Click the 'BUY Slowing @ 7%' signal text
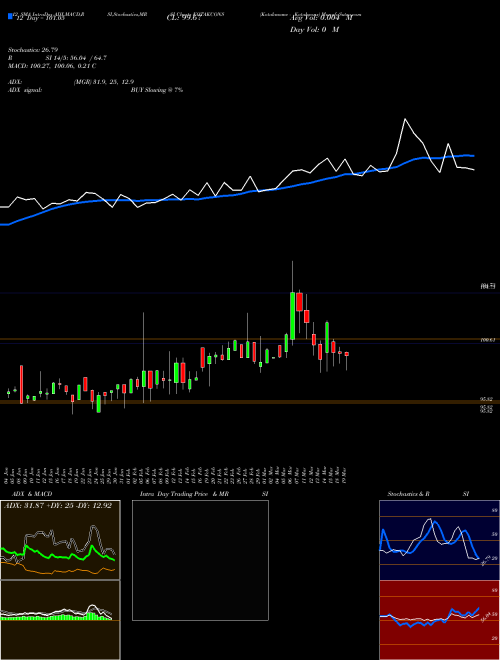Screen dimensions: 500x660 157,90
